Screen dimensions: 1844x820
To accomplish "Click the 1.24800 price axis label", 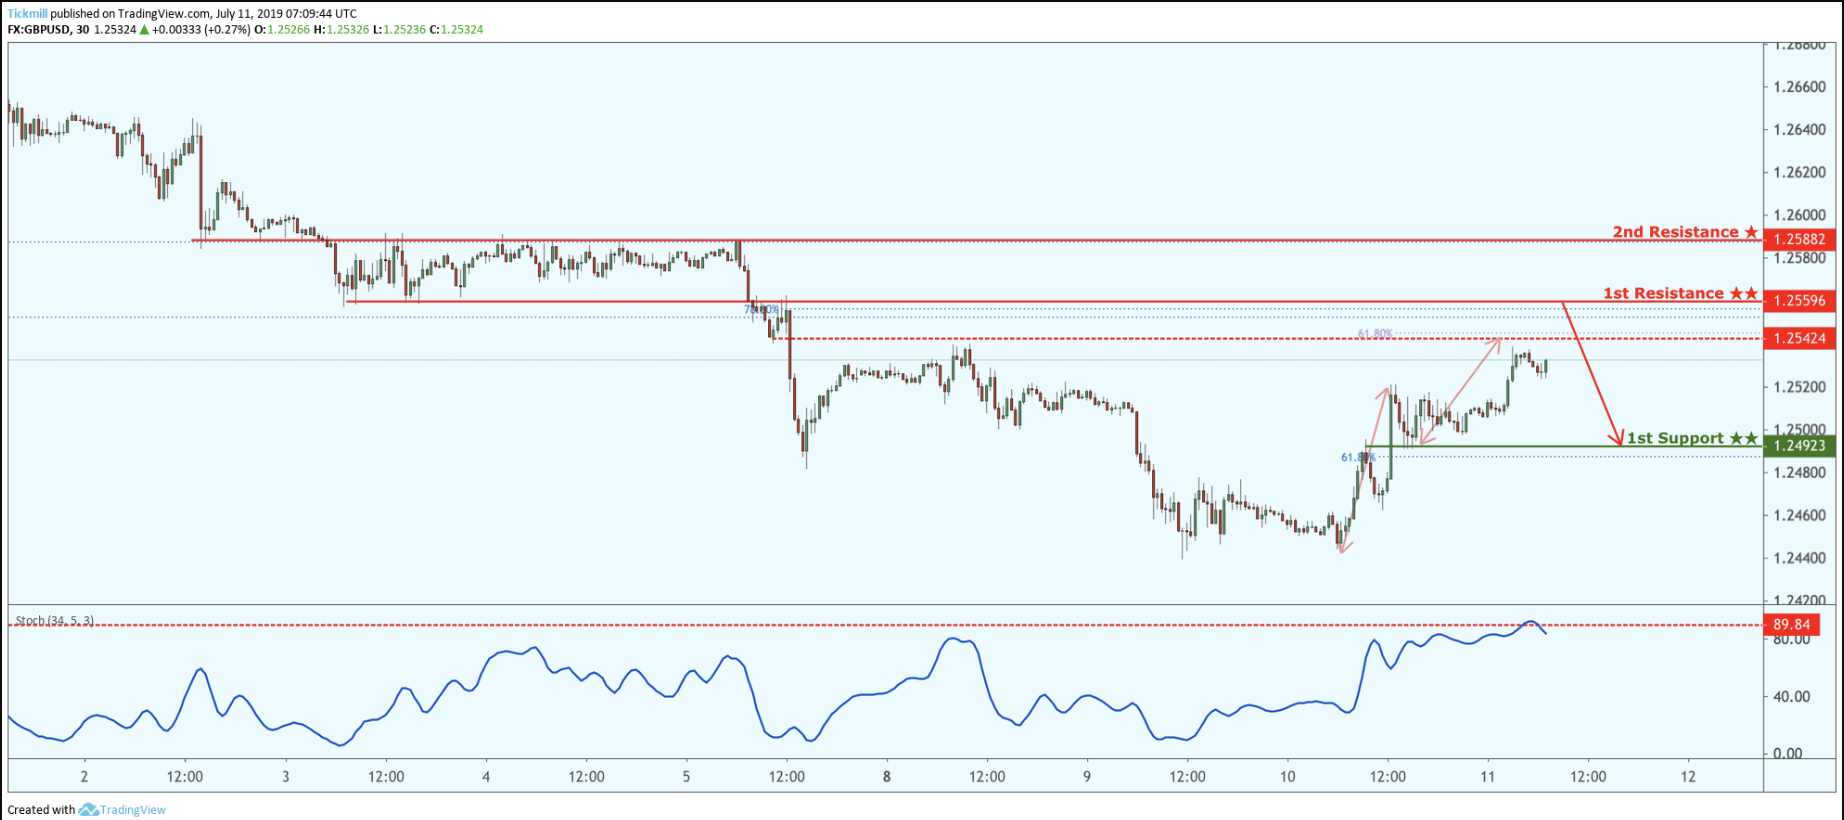I will click(1799, 472).
